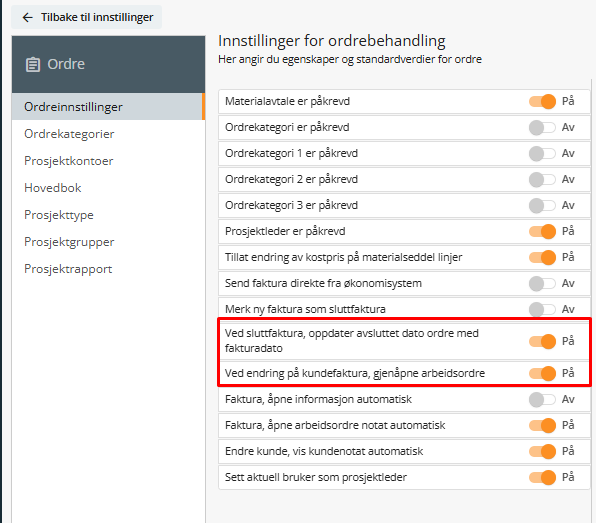Select Prosjektkontoer menu item

click(68, 161)
